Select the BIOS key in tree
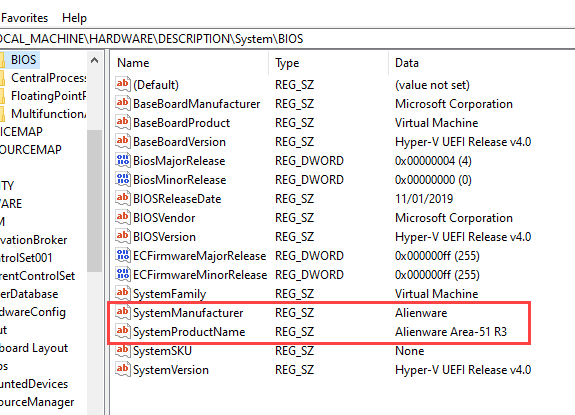 tap(23, 60)
